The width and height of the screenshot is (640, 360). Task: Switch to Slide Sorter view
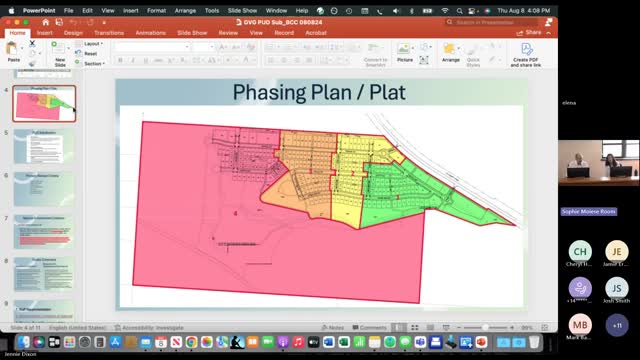pyautogui.click(x=415, y=327)
